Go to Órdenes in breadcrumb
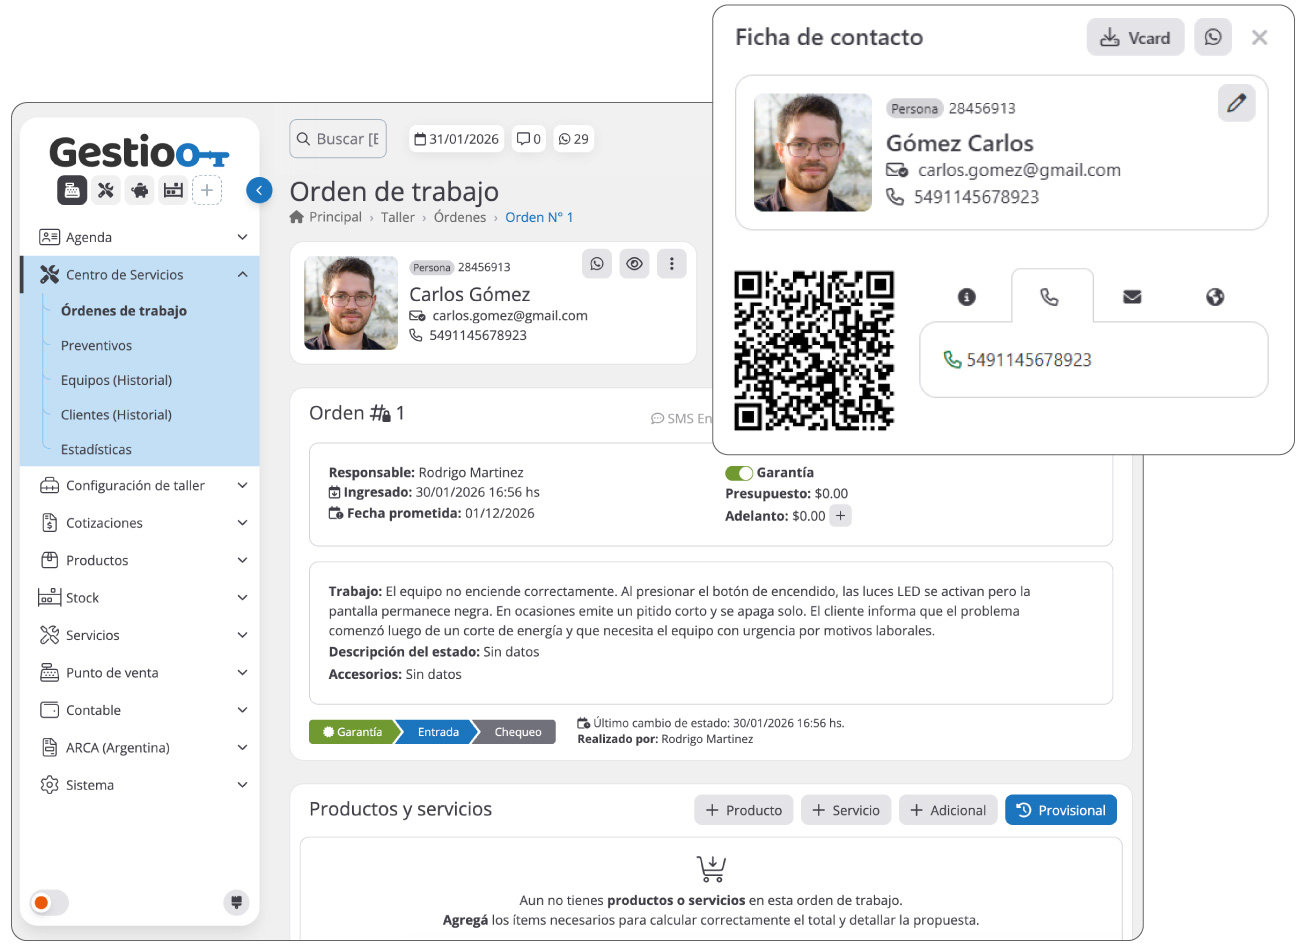This screenshot has height=950, width=1300. coord(460,217)
